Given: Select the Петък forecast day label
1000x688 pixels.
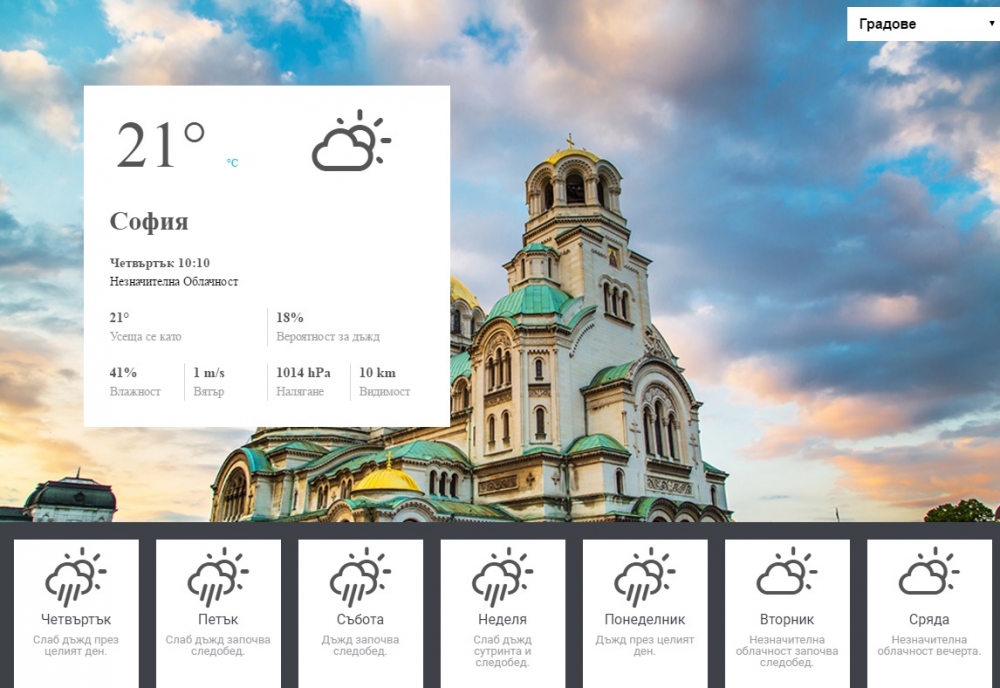Looking at the screenshot, I should coord(218,619).
